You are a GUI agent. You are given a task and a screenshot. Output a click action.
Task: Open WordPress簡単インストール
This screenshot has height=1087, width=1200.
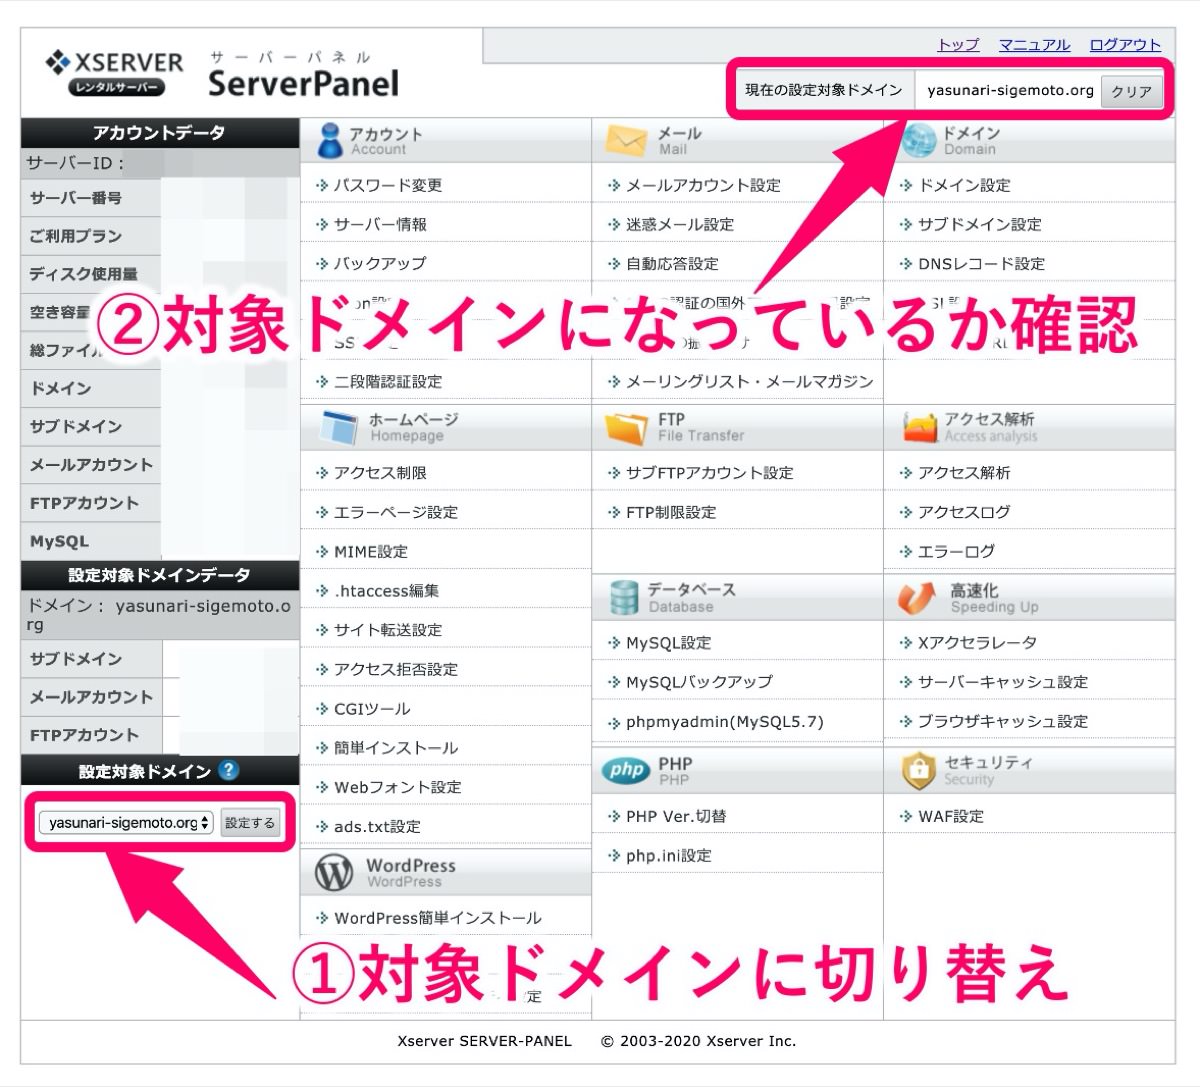pos(438,918)
